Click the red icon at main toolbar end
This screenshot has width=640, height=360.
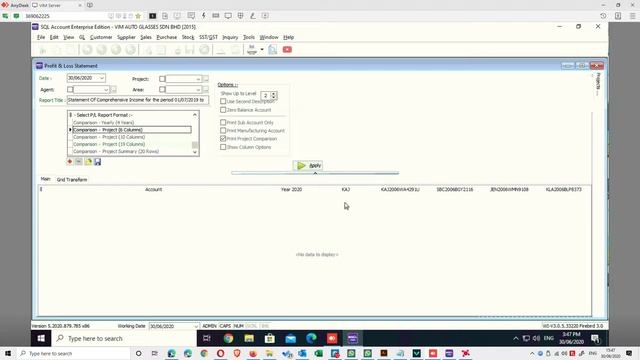coord(287,49)
